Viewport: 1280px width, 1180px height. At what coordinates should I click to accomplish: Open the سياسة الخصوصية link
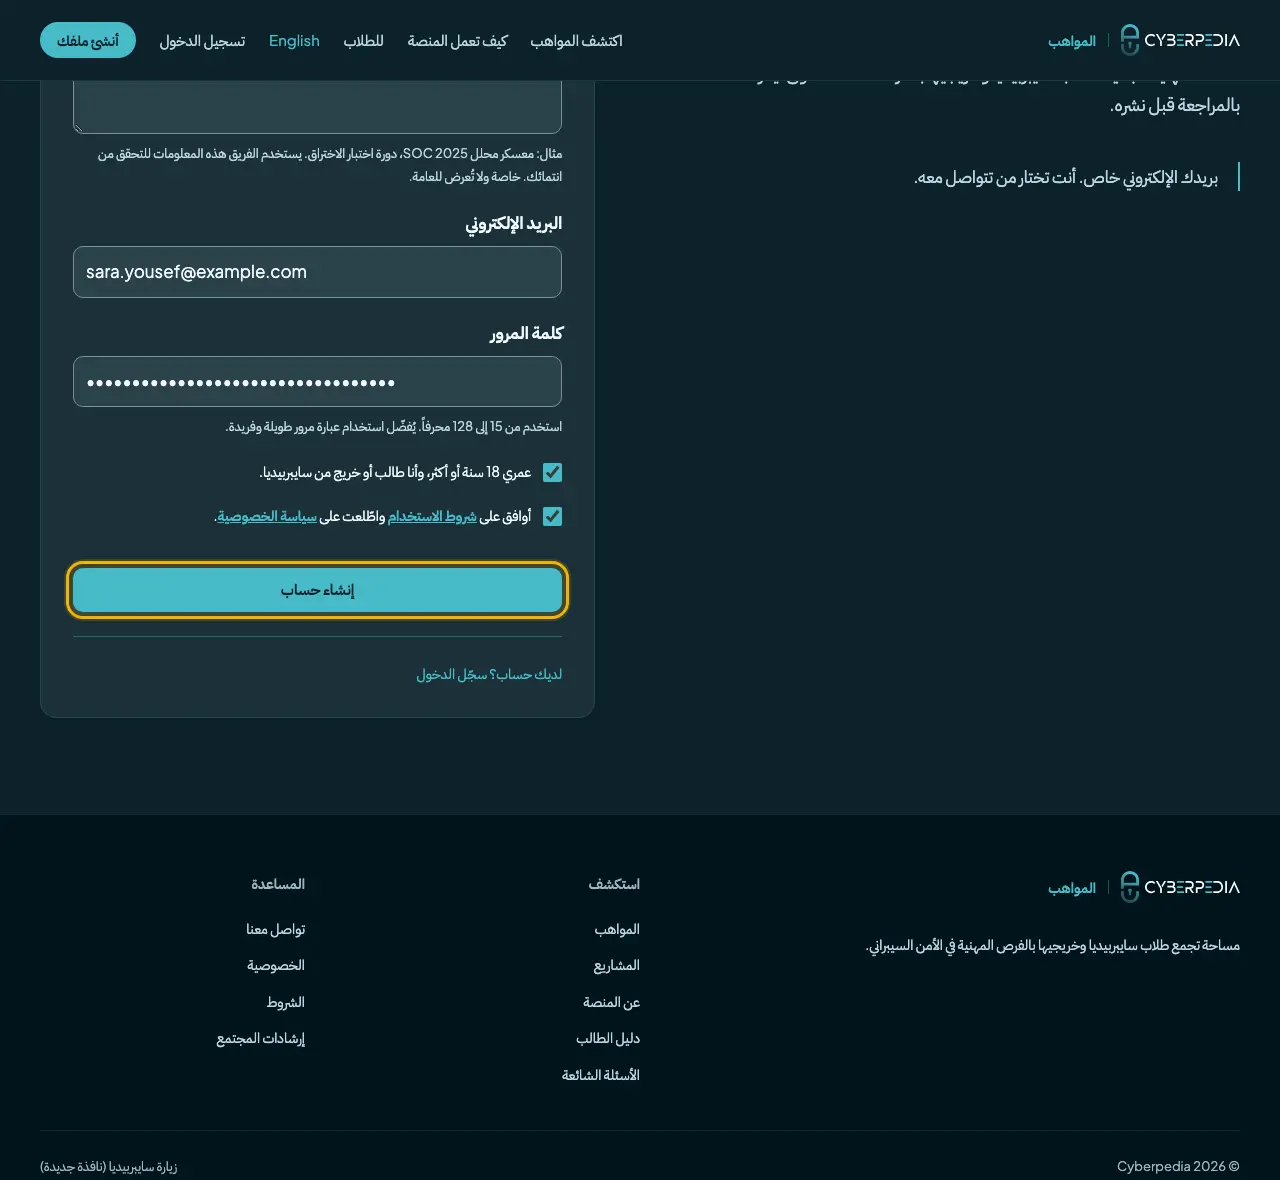point(267,516)
